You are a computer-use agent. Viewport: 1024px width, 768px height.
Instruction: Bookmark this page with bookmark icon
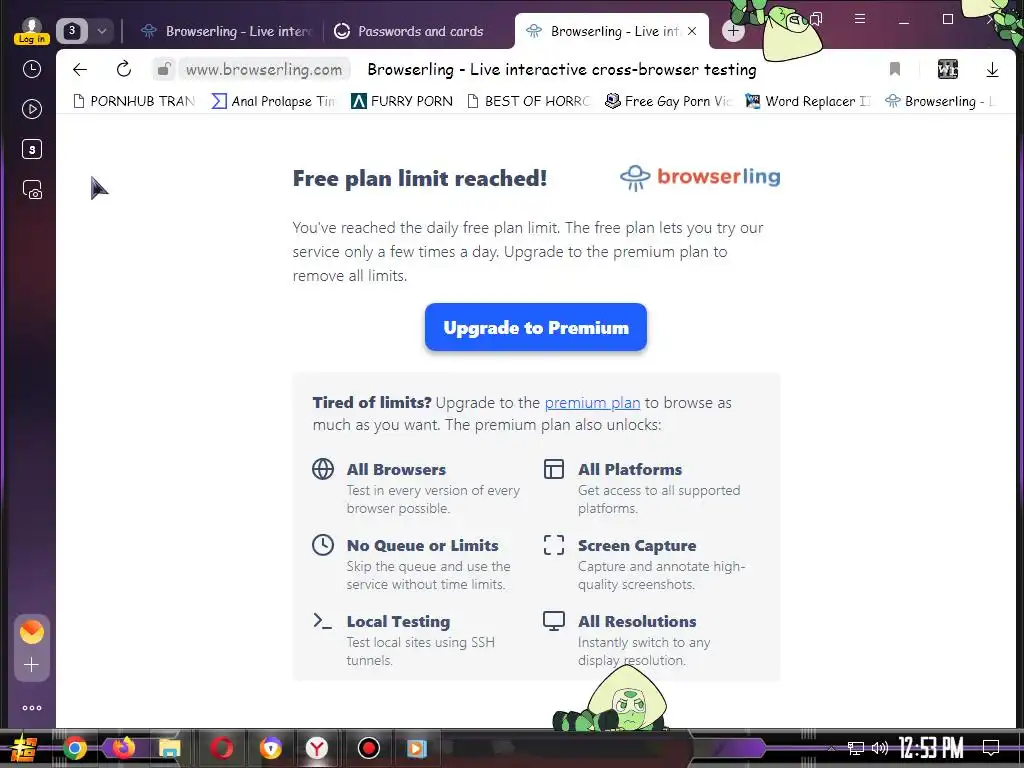(x=895, y=69)
